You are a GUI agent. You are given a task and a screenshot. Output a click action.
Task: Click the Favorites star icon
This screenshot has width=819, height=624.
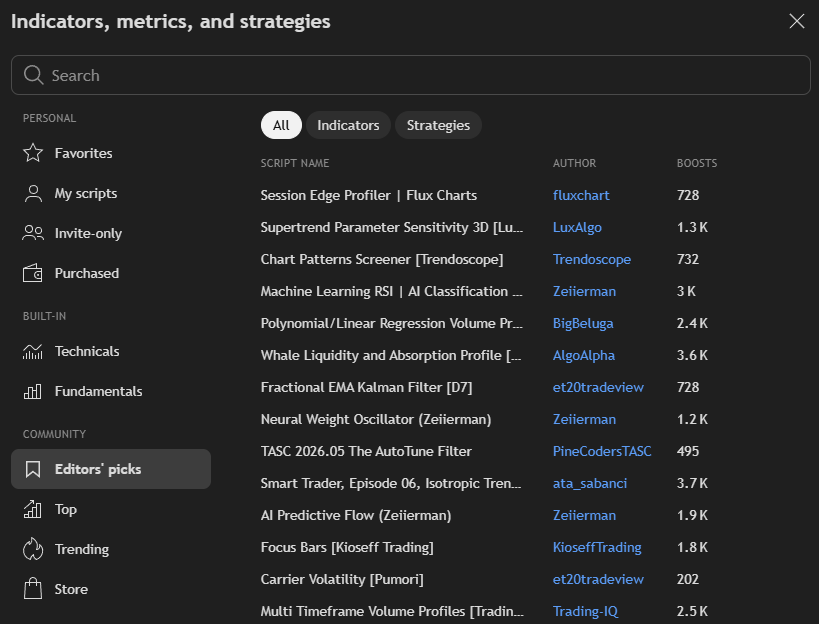33,153
